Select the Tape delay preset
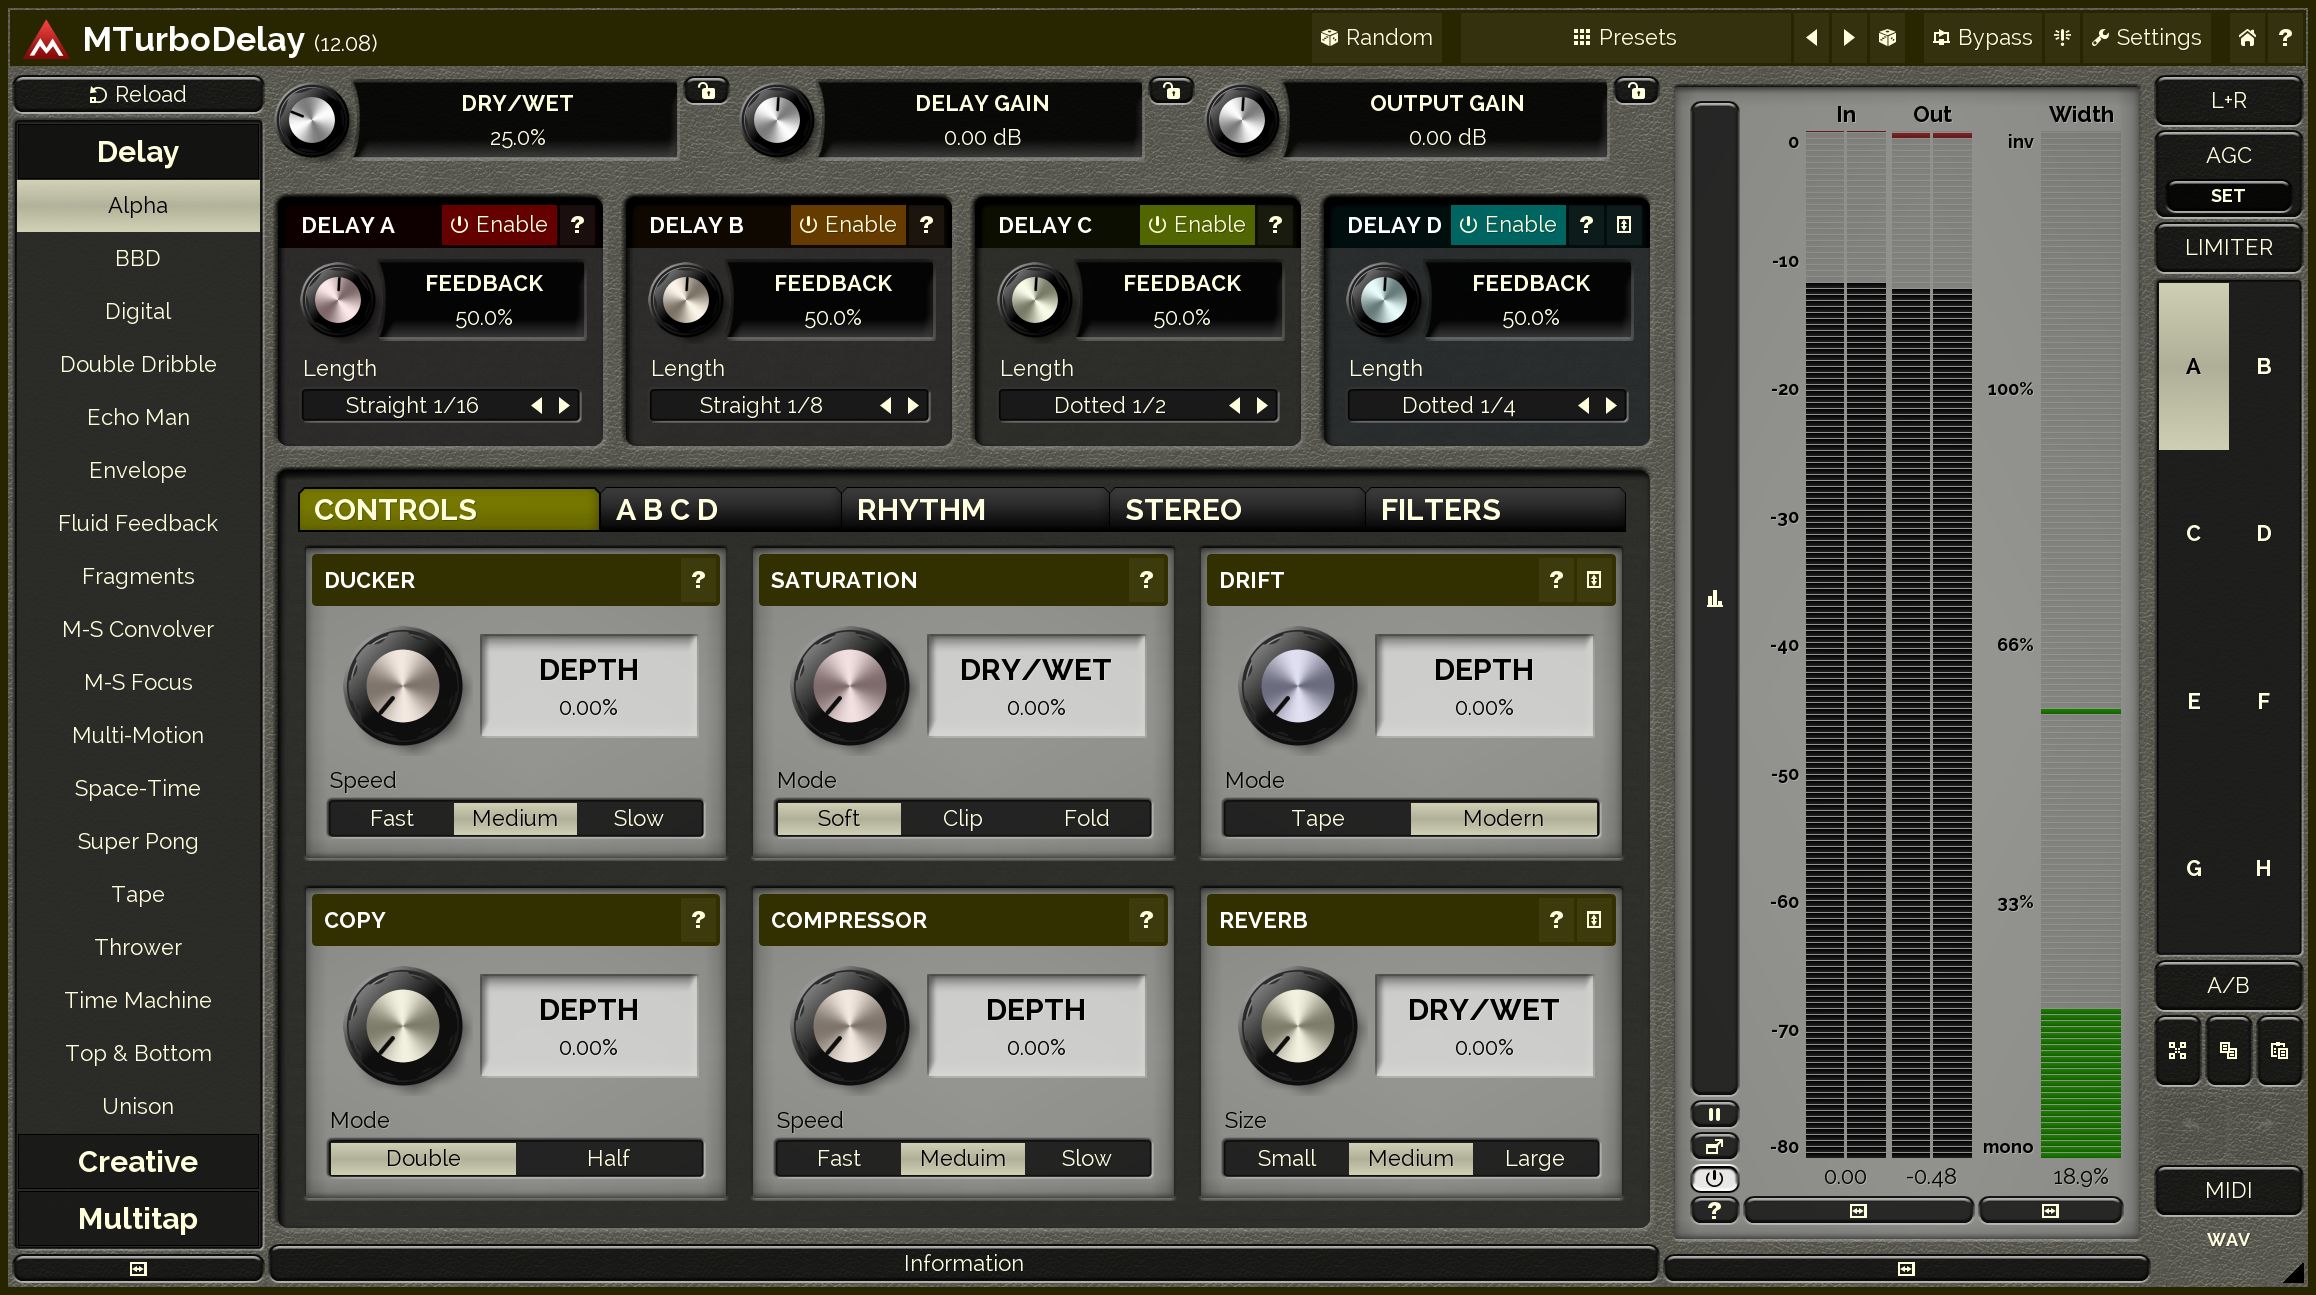 click(138, 894)
